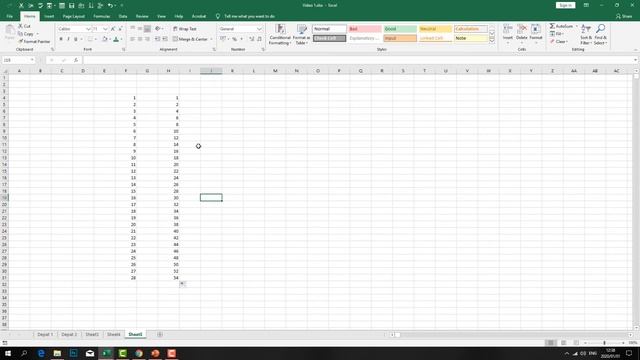Apply the Bad cell style
The width and height of the screenshot is (640, 360).
coord(364,29)
